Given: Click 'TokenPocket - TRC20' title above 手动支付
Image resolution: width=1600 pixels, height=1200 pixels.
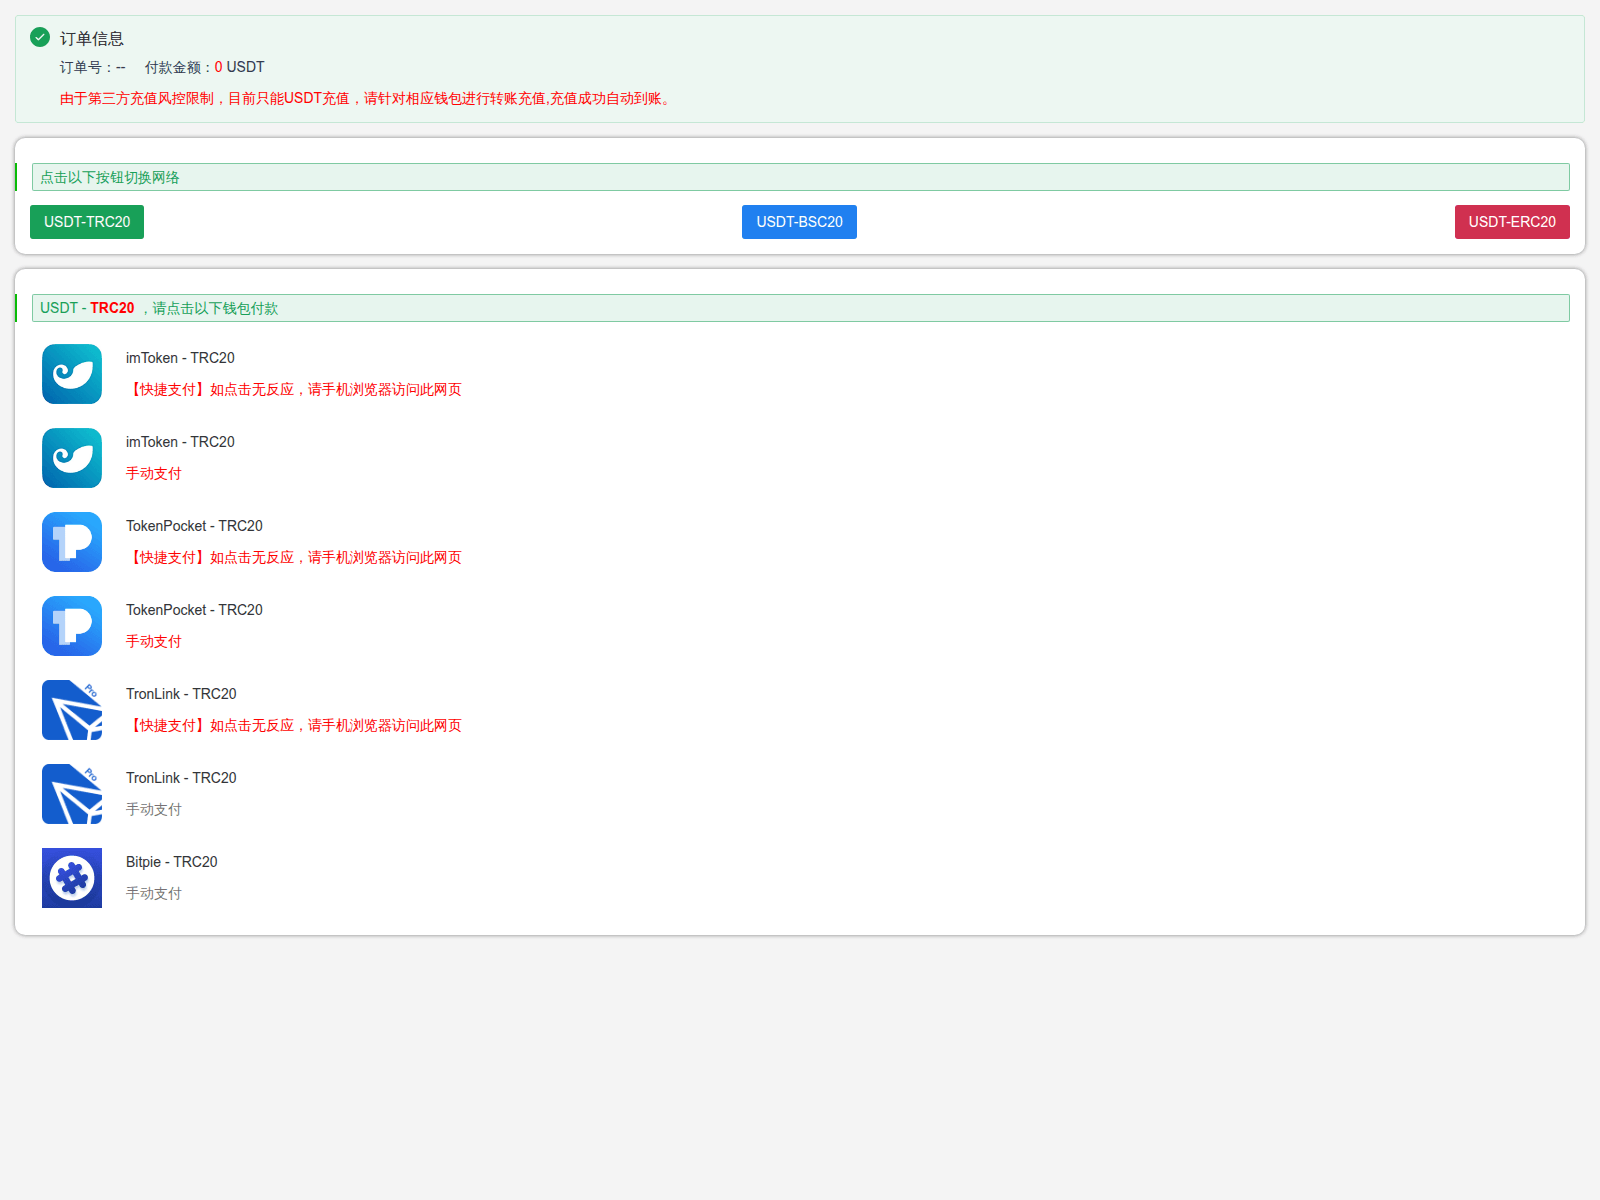Looking at the screenshot, I should tap(194, 610).
